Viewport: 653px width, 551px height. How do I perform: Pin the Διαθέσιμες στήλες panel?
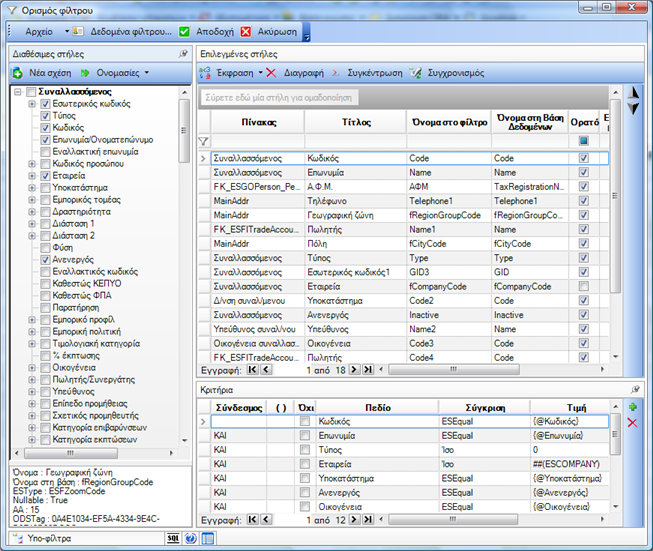183,54
